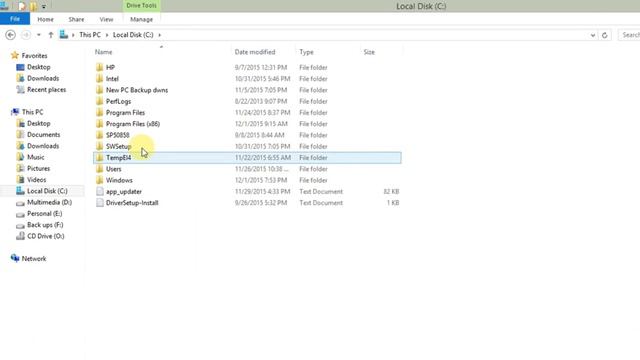Click the TempEI4 date 11/22/2015 6:55 AM
The image size is (640, 360).
(263, 158)
